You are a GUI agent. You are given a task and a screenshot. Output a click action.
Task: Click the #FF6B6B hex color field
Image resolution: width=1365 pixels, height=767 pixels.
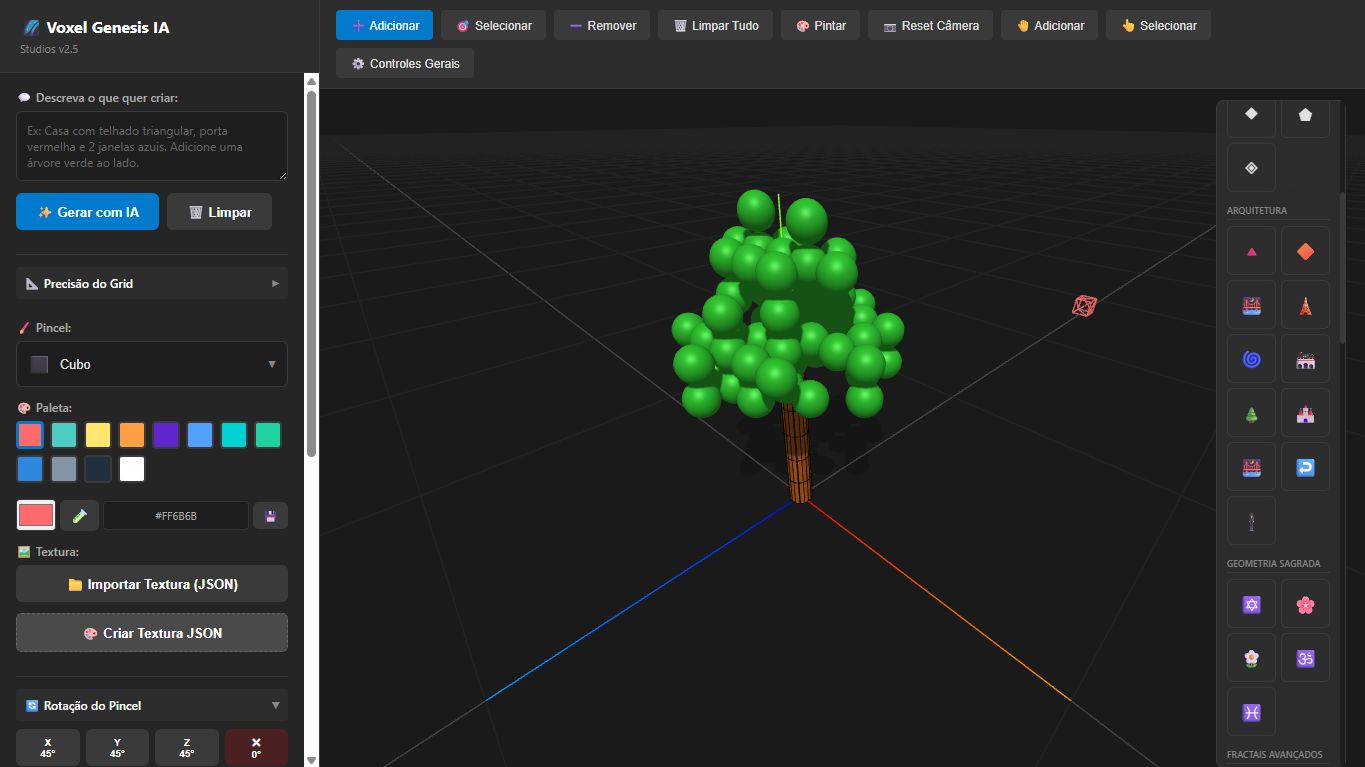pos(176,516)
